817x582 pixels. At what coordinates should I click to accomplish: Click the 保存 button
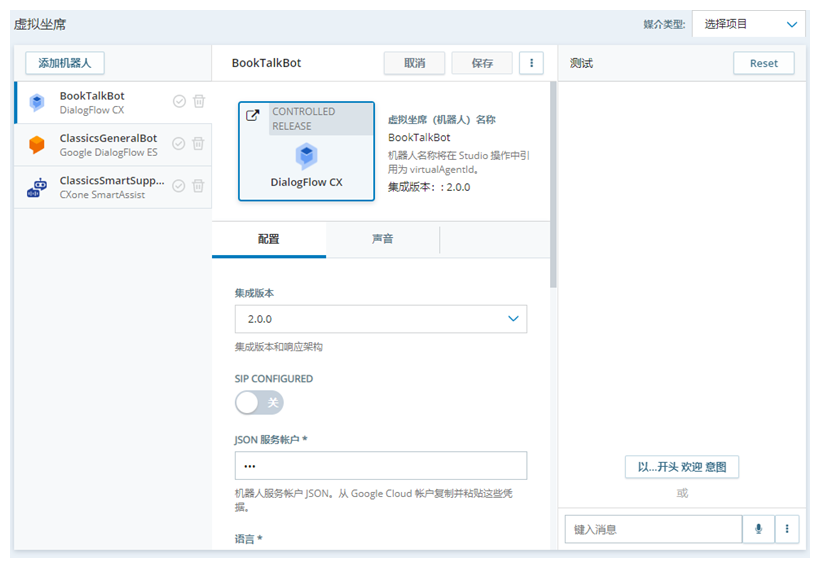point(482,63)
